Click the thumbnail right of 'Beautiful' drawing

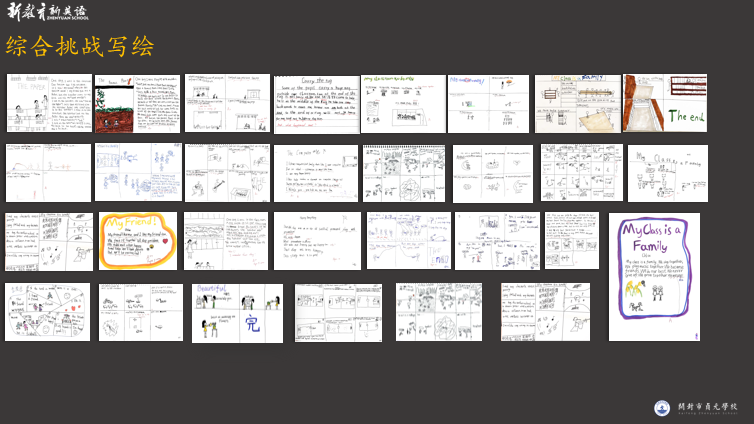click(338, 313)
